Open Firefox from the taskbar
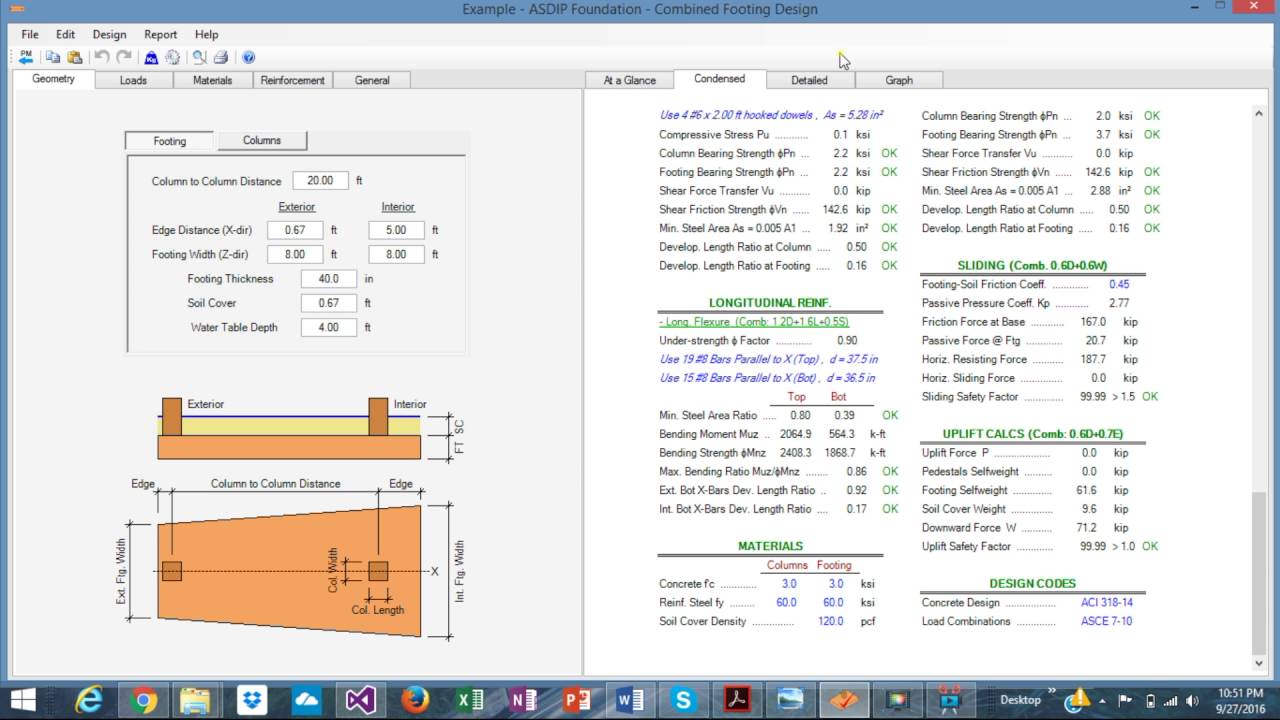The height and width of the screenshot is (720, 1280). pyautogui.click(x=414, y=700)
